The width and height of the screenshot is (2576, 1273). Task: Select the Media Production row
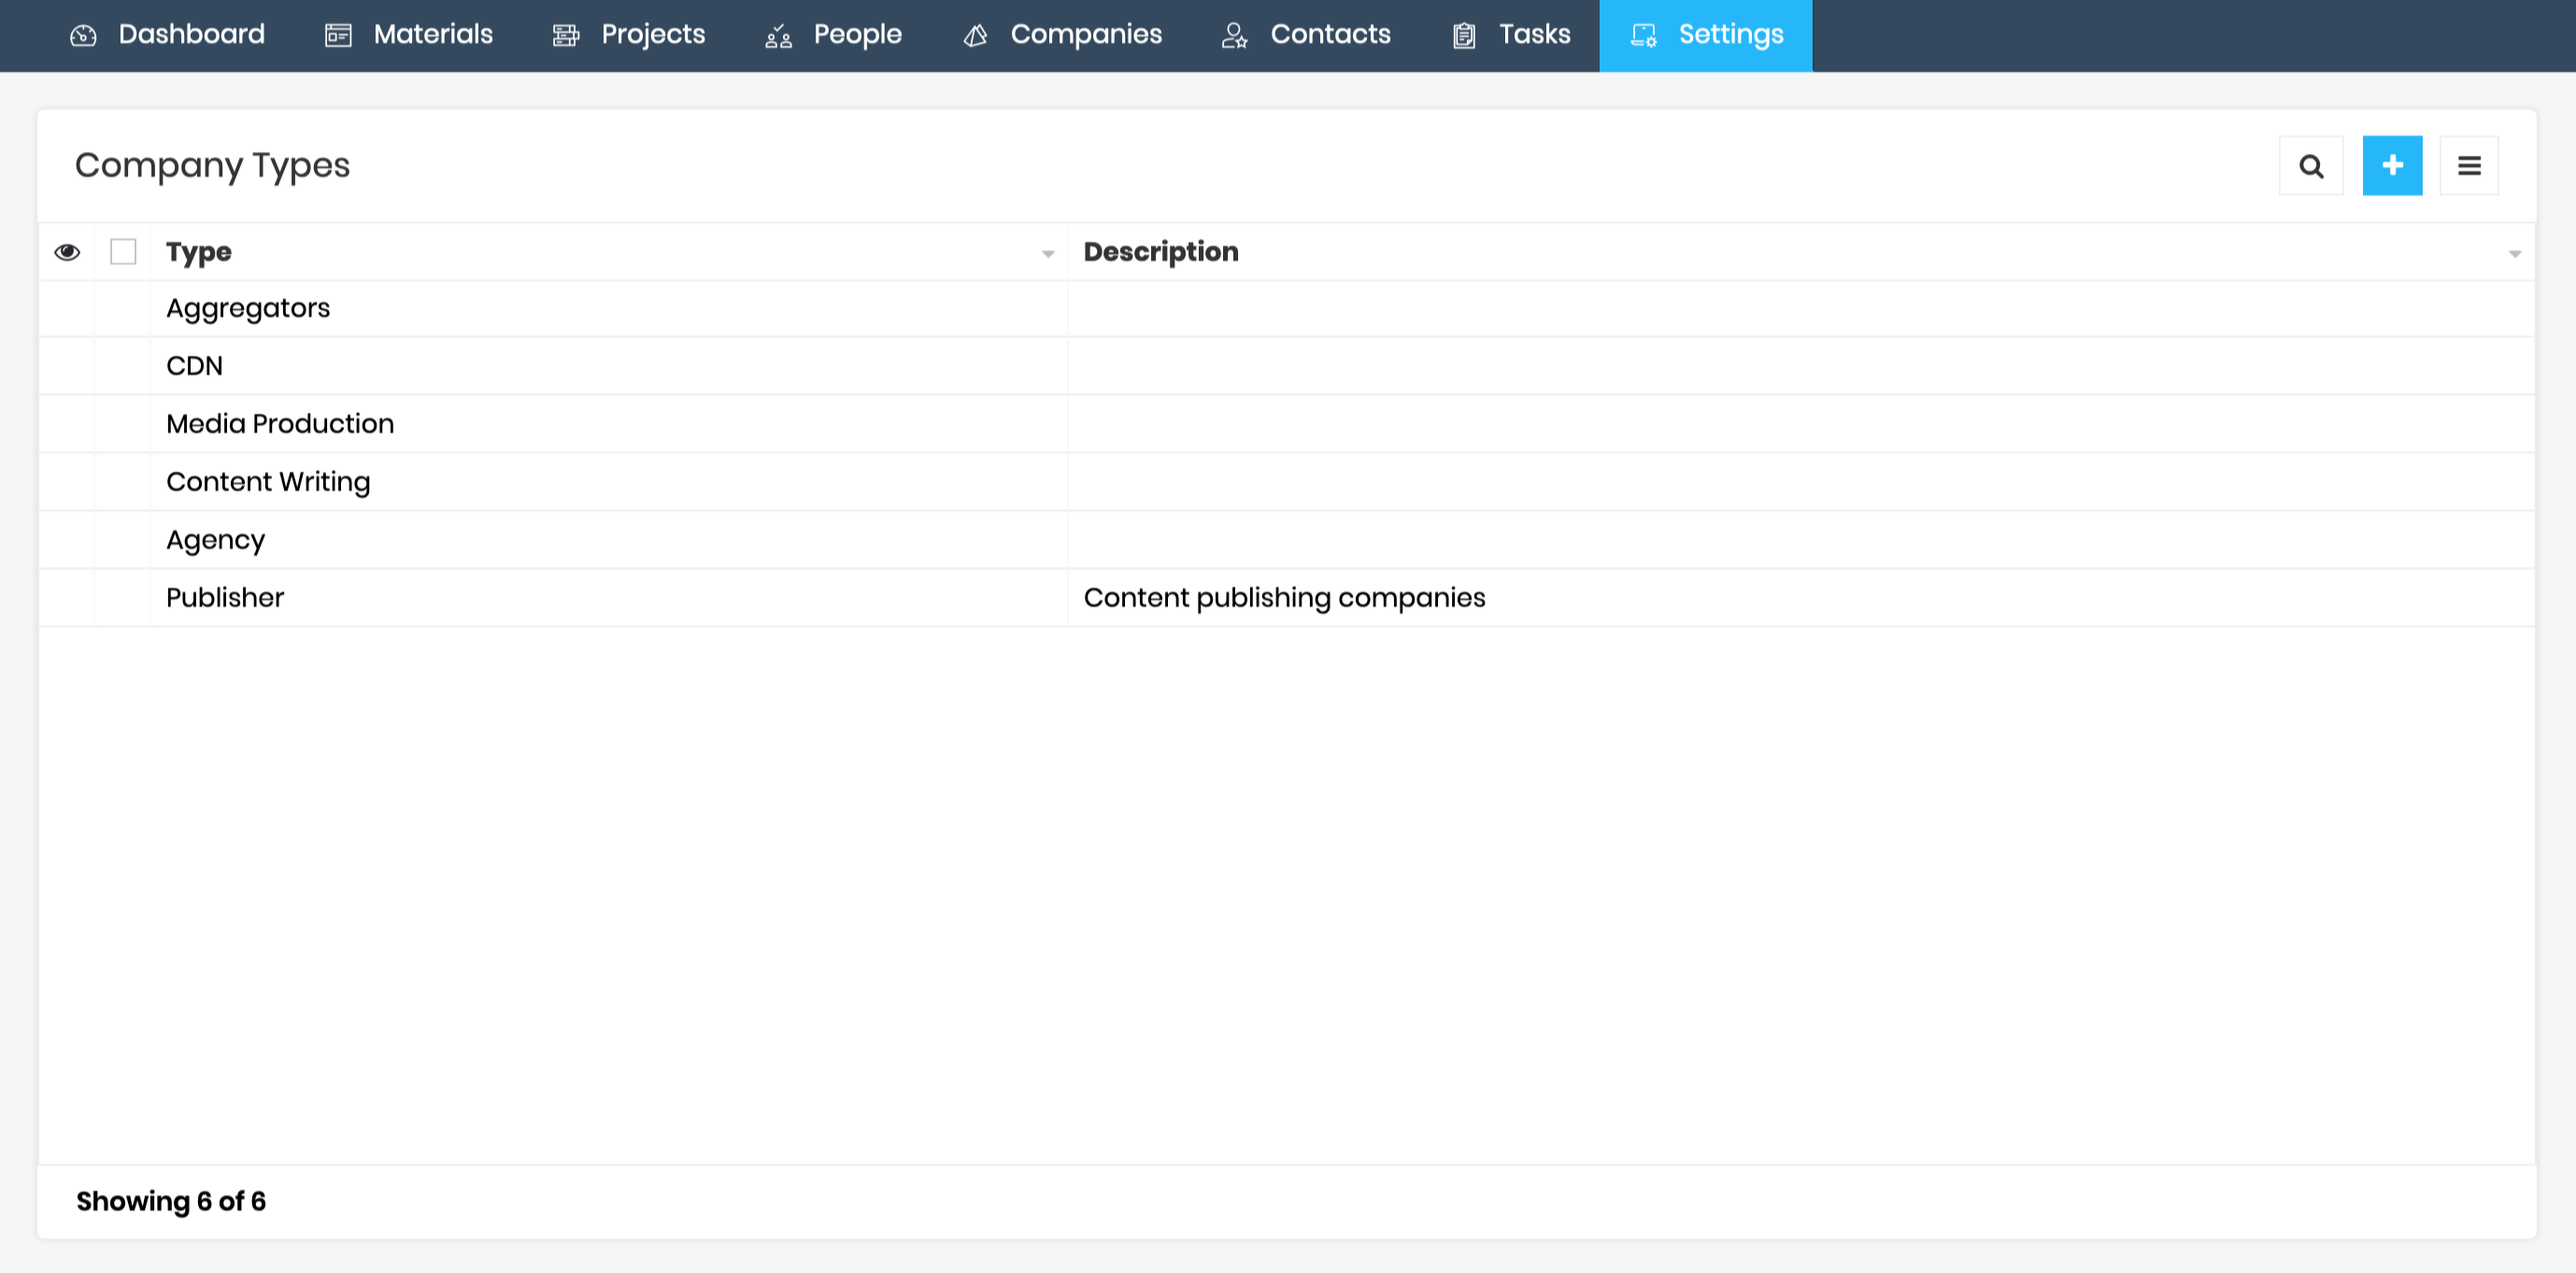tap(1287, 425)
